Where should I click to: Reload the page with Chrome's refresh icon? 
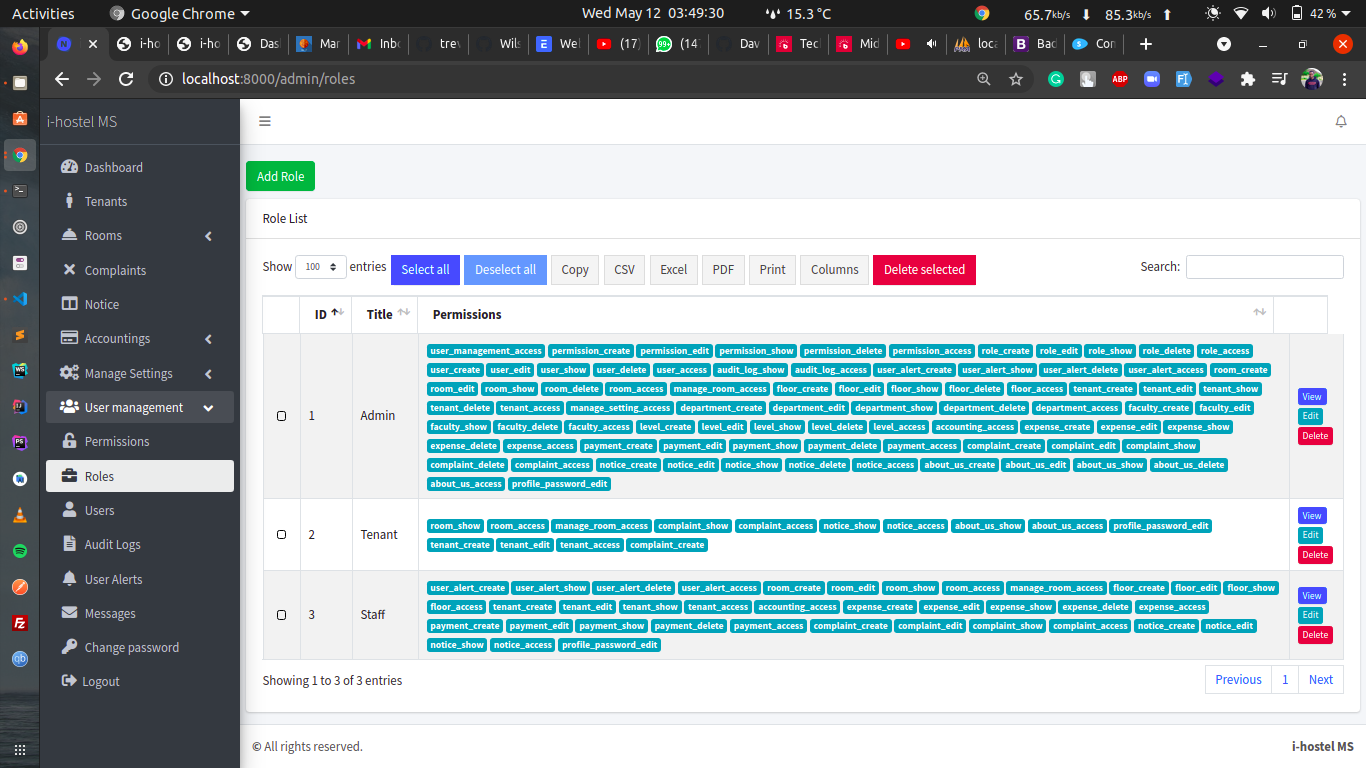126,79
